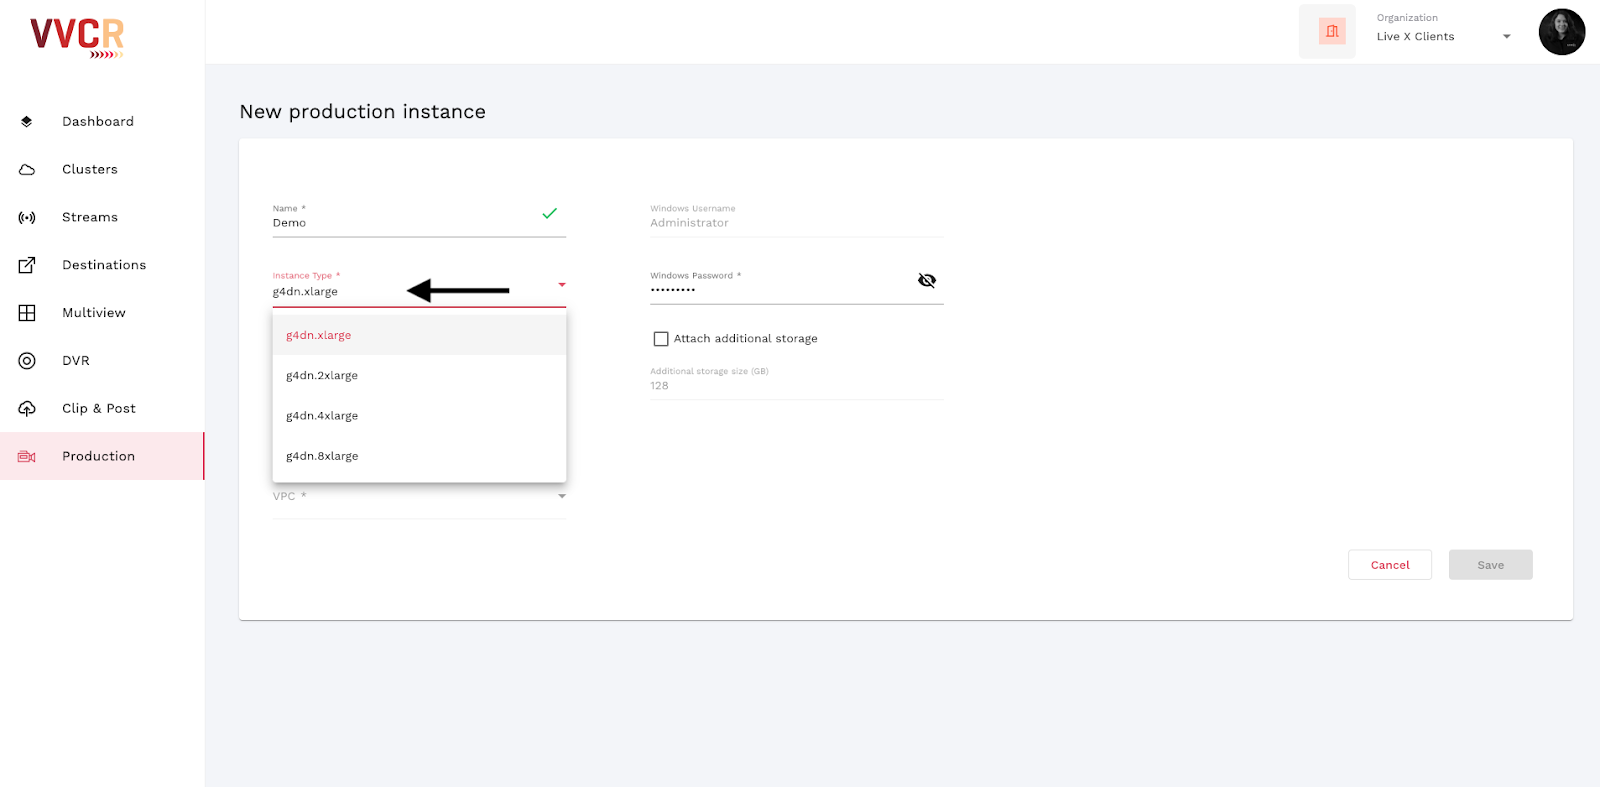1600x787 pixels.
Task: Click the green name validation checkmark
Action: tap(549, 213)
